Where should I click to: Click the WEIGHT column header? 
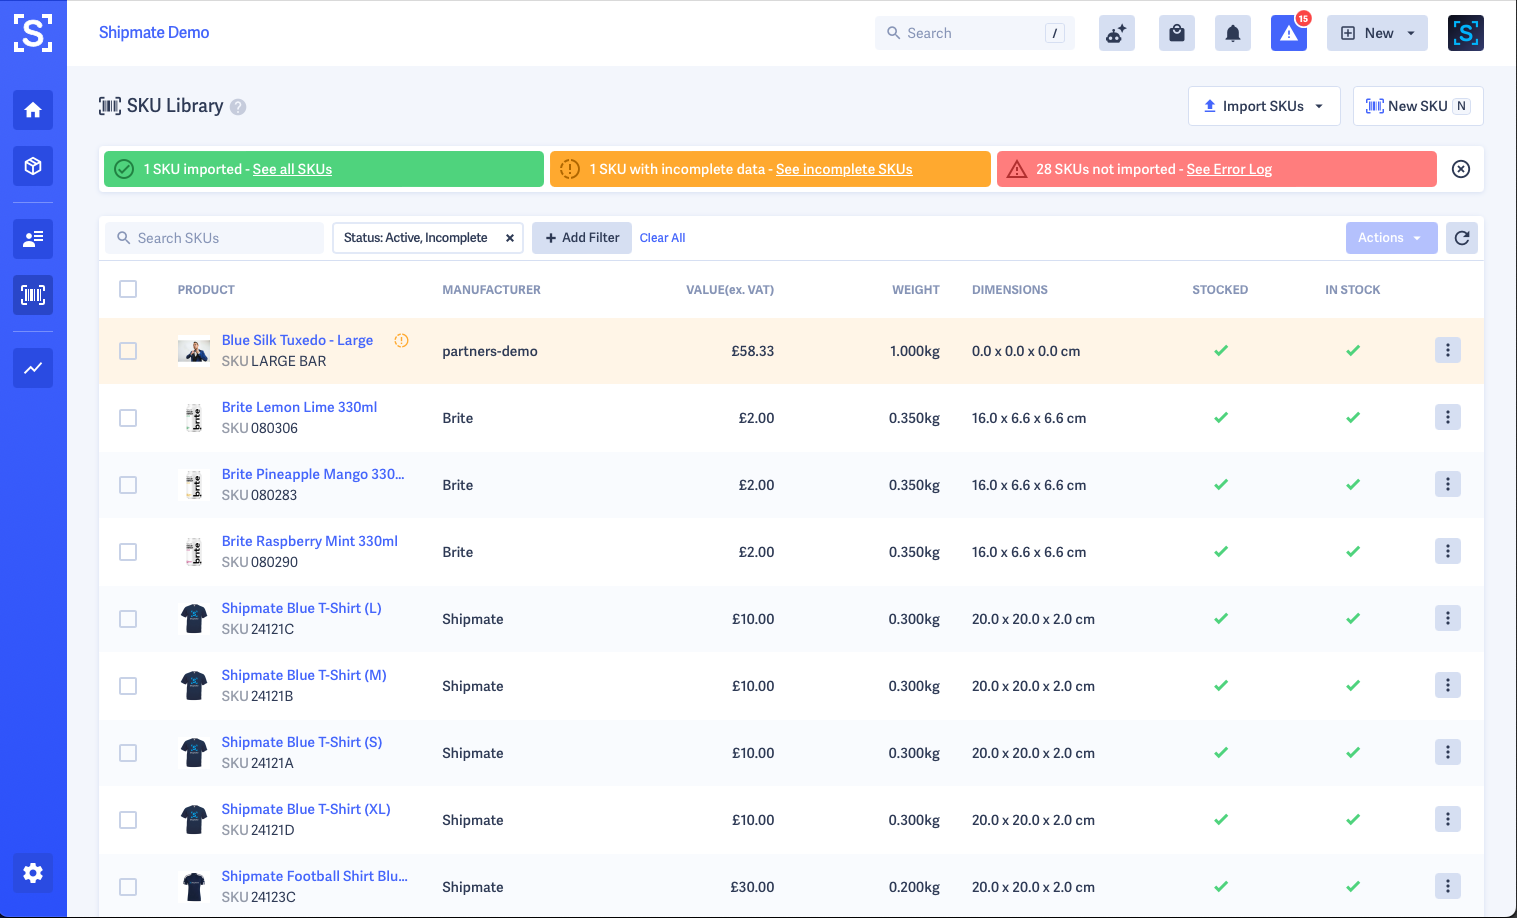pyautogui.click(x=916, y=290)
